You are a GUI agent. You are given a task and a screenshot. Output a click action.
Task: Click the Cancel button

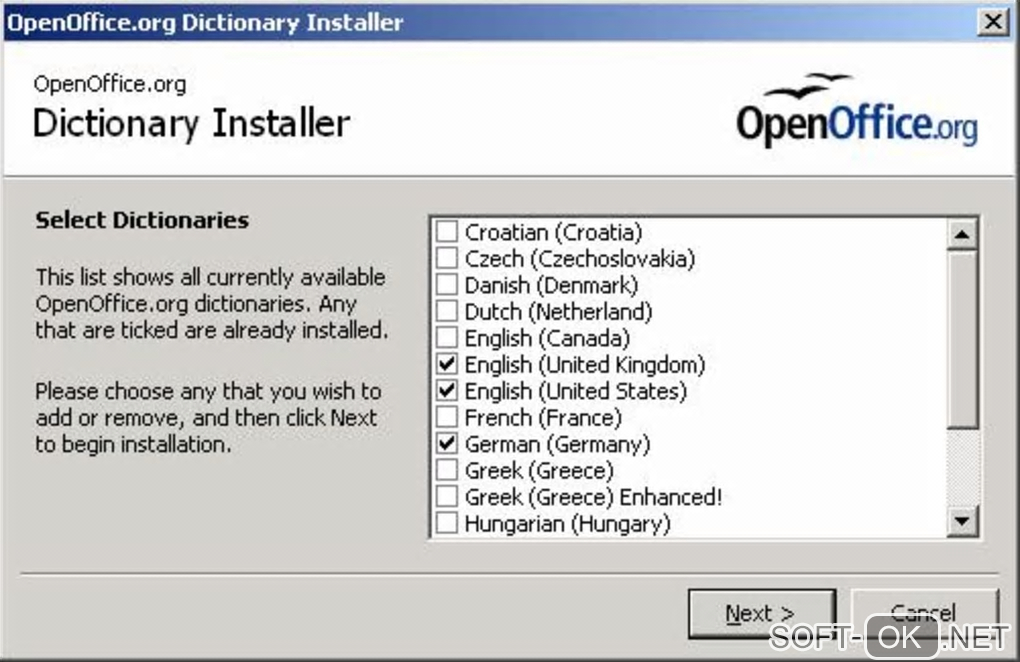[924, 613]
